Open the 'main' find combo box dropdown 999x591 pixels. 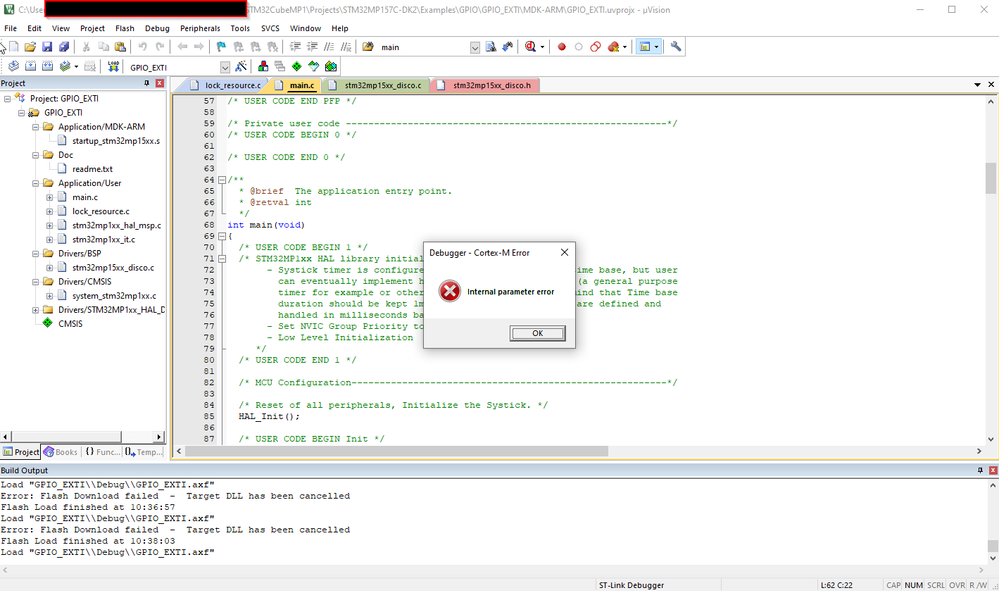[x=475, y=48]
